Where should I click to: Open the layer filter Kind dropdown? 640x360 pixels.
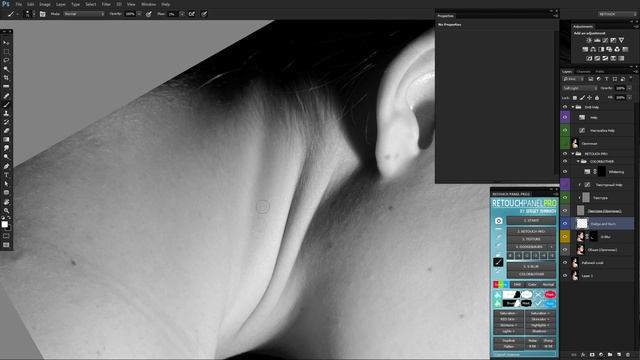(573, 79)
